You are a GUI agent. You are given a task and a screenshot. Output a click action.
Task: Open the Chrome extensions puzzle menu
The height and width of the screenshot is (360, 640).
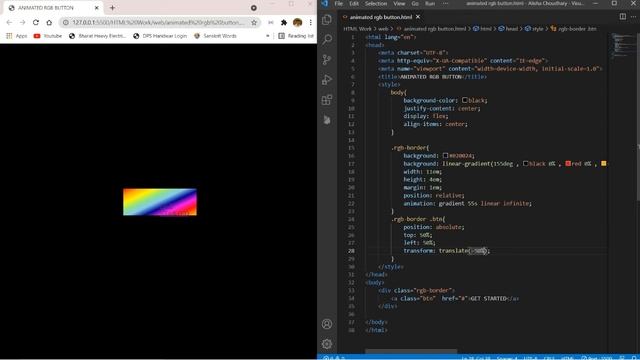tap(284, 22)
